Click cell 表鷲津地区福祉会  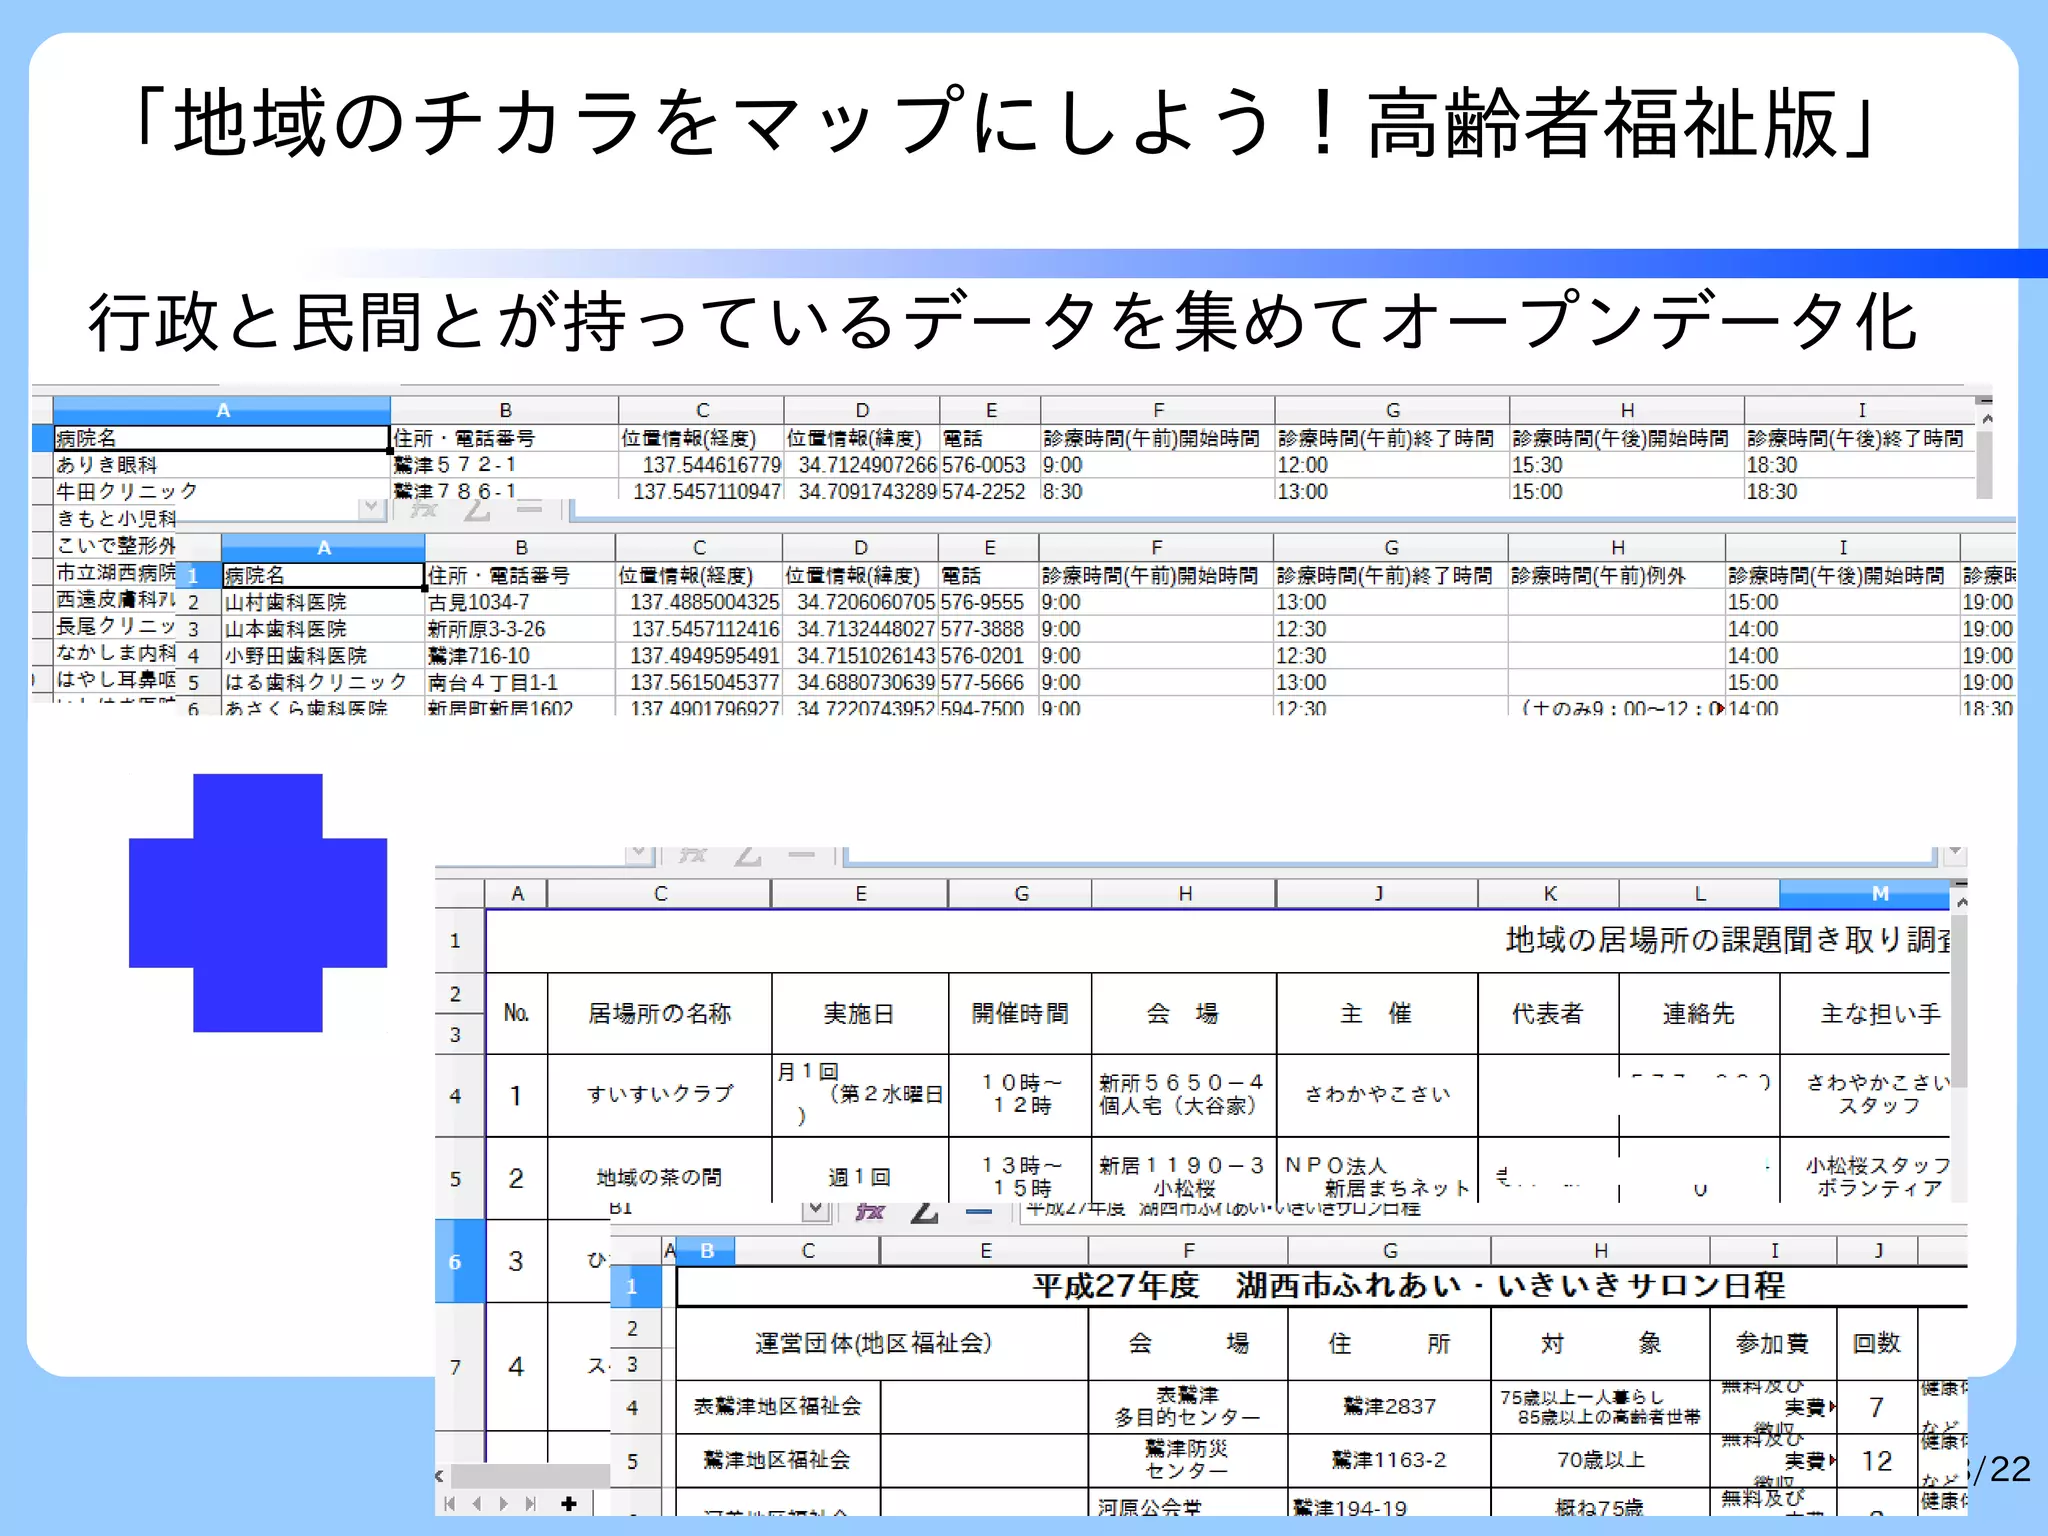click(778, 1407)
